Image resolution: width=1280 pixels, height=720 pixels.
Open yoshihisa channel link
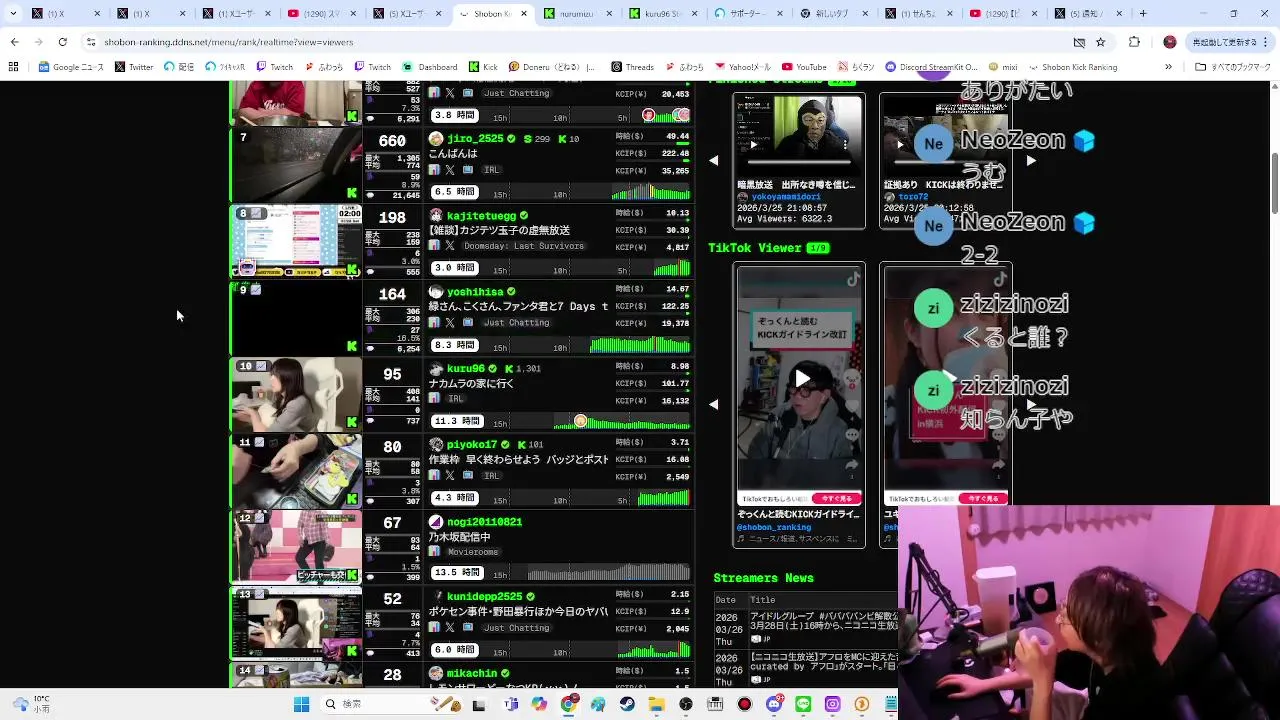tap(475, 292)
